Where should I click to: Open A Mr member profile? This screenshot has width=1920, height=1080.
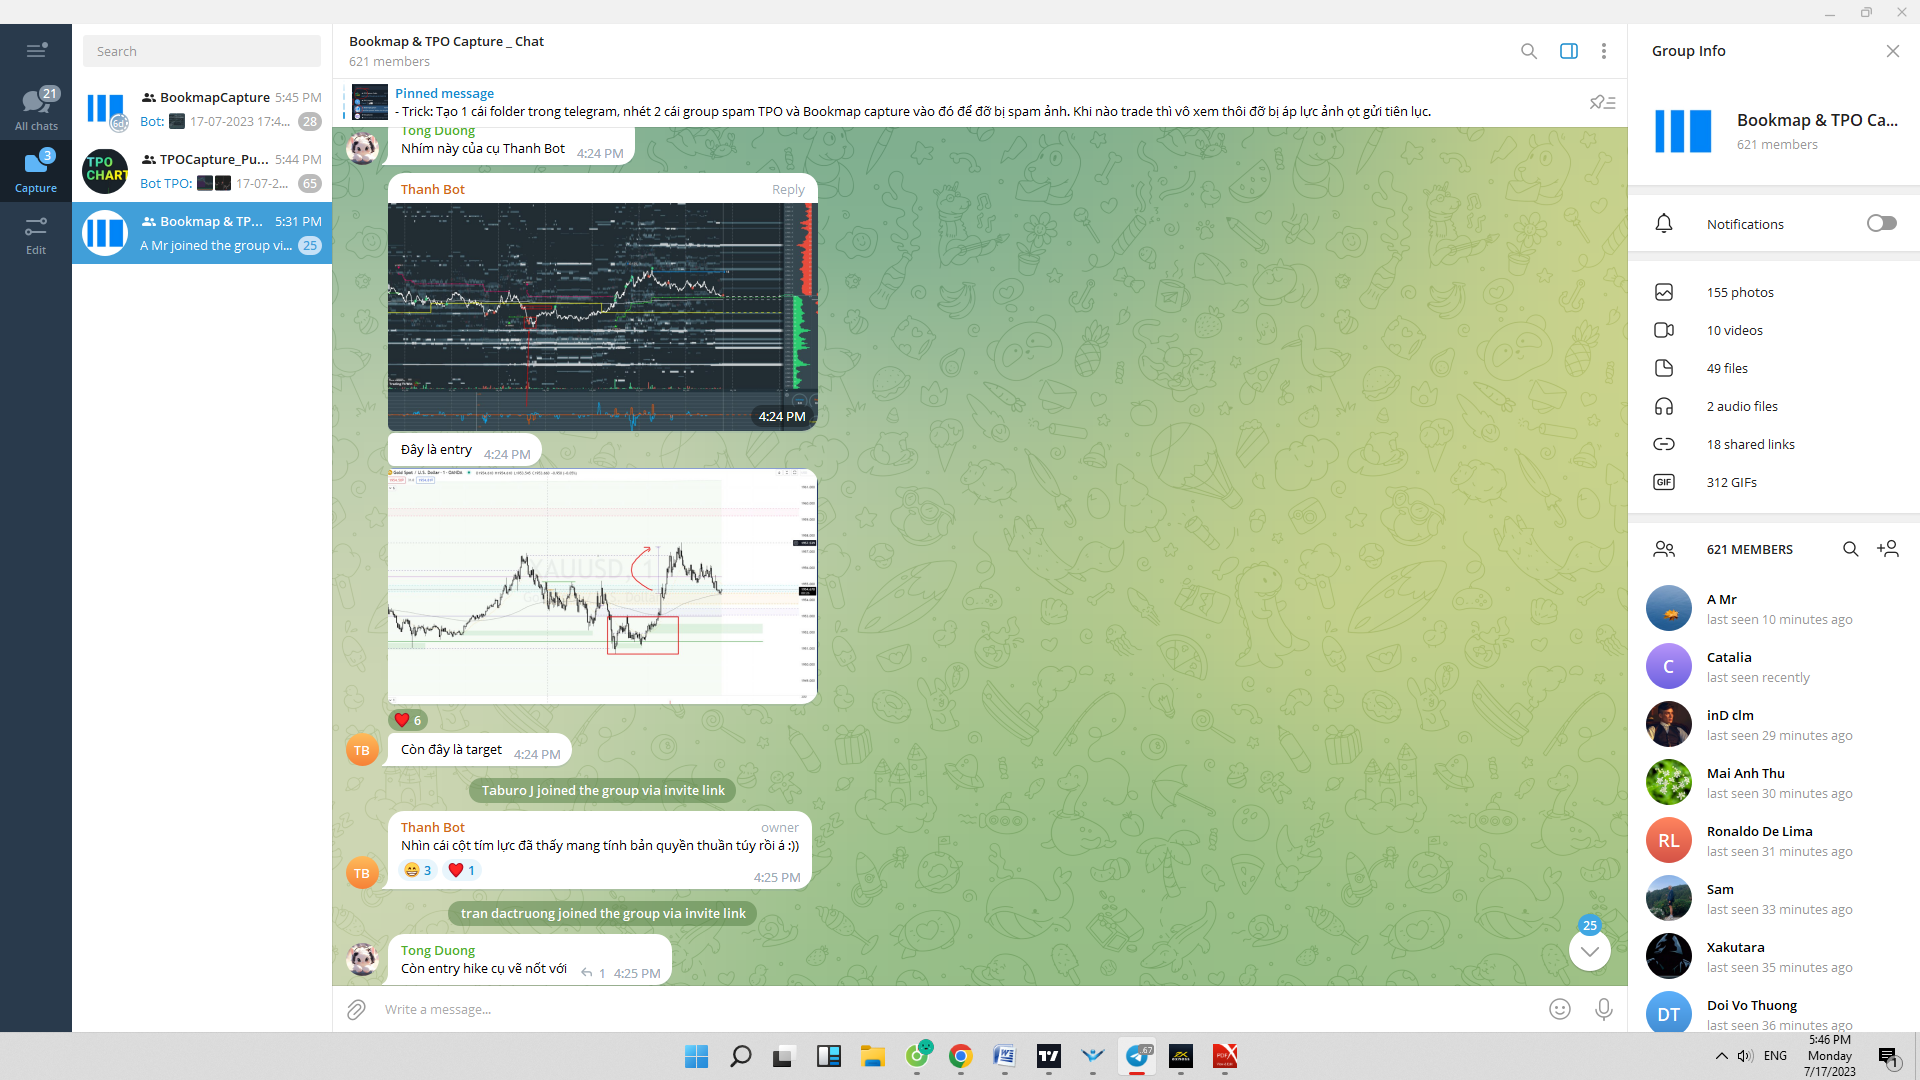tap(1774, 608)
